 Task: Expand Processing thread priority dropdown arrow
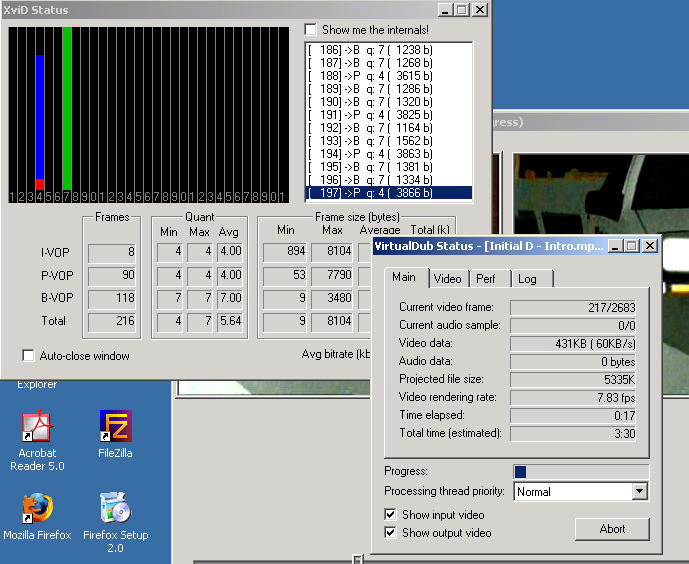[x=640, y=491]
